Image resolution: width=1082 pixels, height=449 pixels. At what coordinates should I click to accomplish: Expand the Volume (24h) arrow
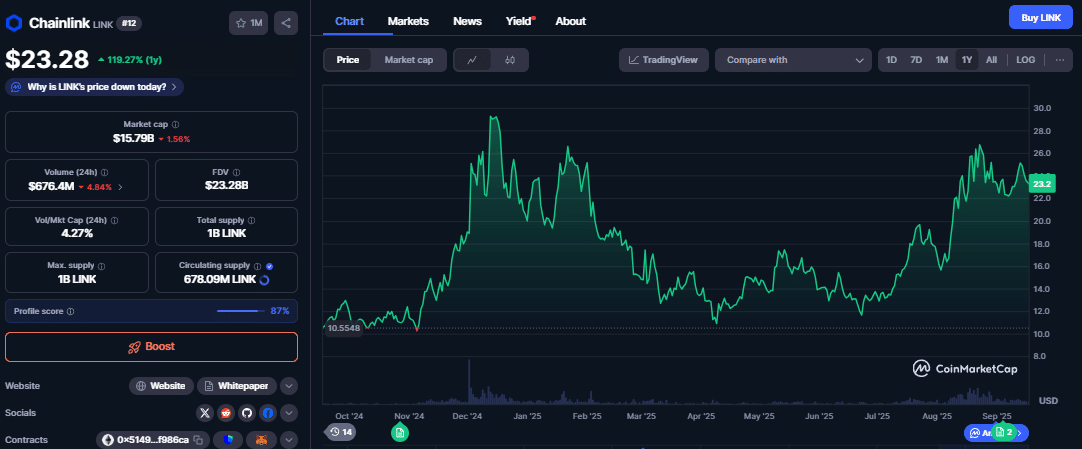click(x=121, y=186)
